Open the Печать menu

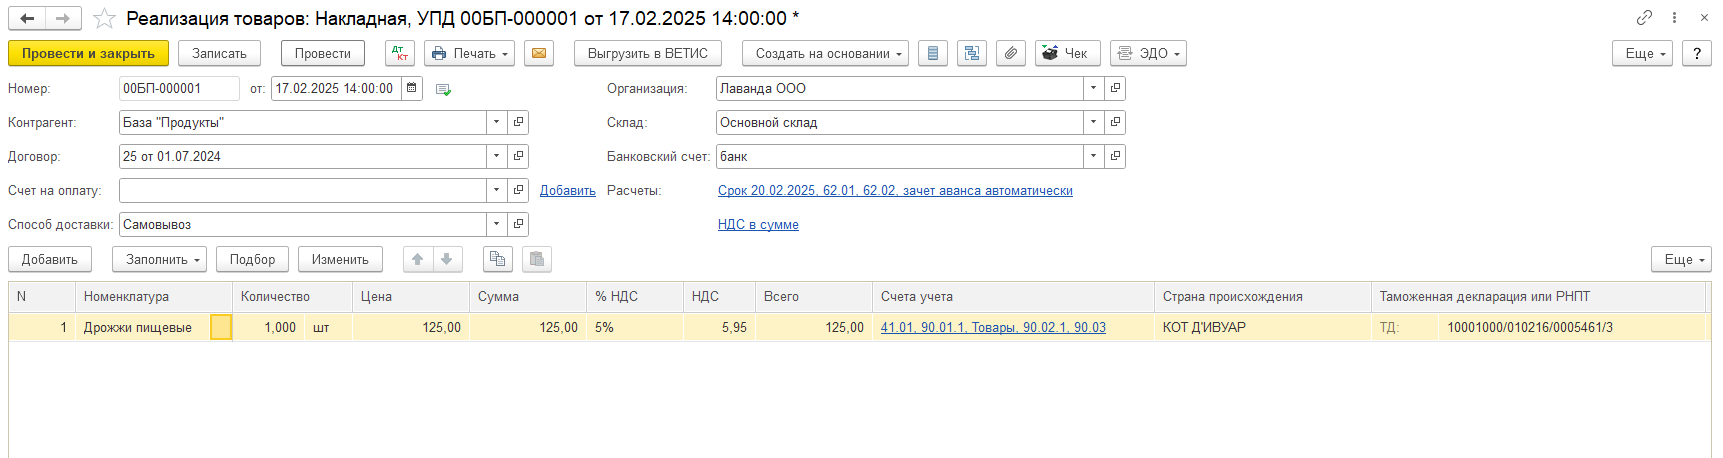(x=469, y=53)
